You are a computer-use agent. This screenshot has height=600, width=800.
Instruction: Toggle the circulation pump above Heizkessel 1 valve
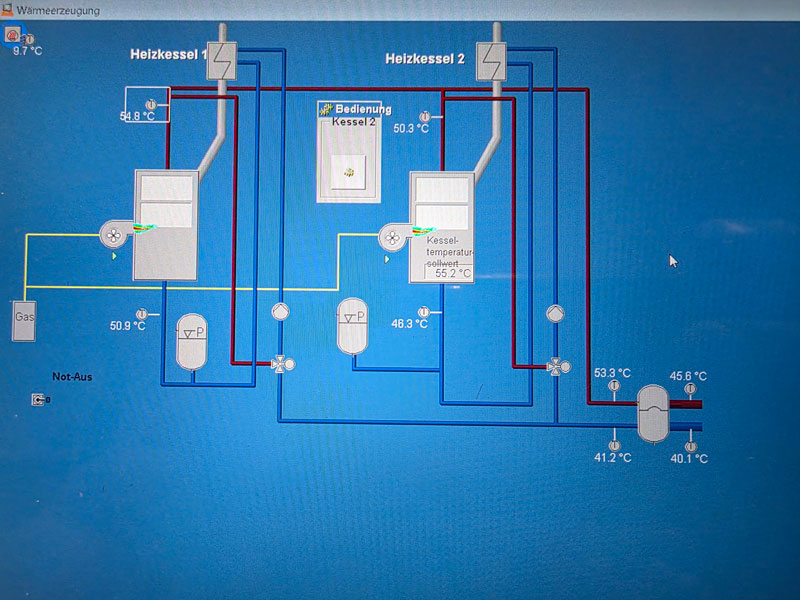pyautogui.click(x=280, y=311)
